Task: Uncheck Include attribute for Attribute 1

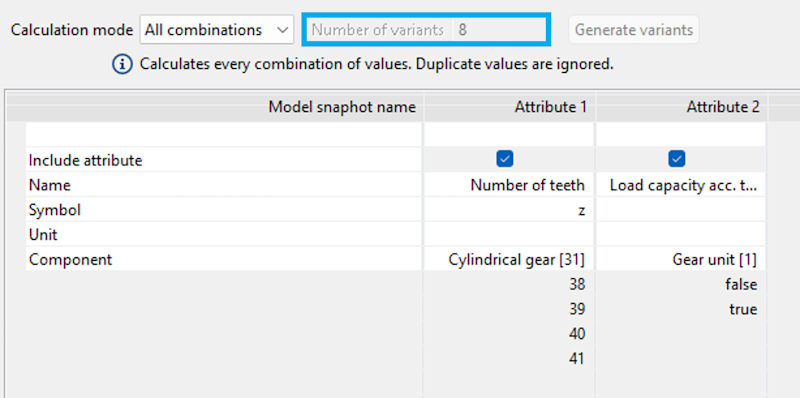Action: click(x=505, y=159)
